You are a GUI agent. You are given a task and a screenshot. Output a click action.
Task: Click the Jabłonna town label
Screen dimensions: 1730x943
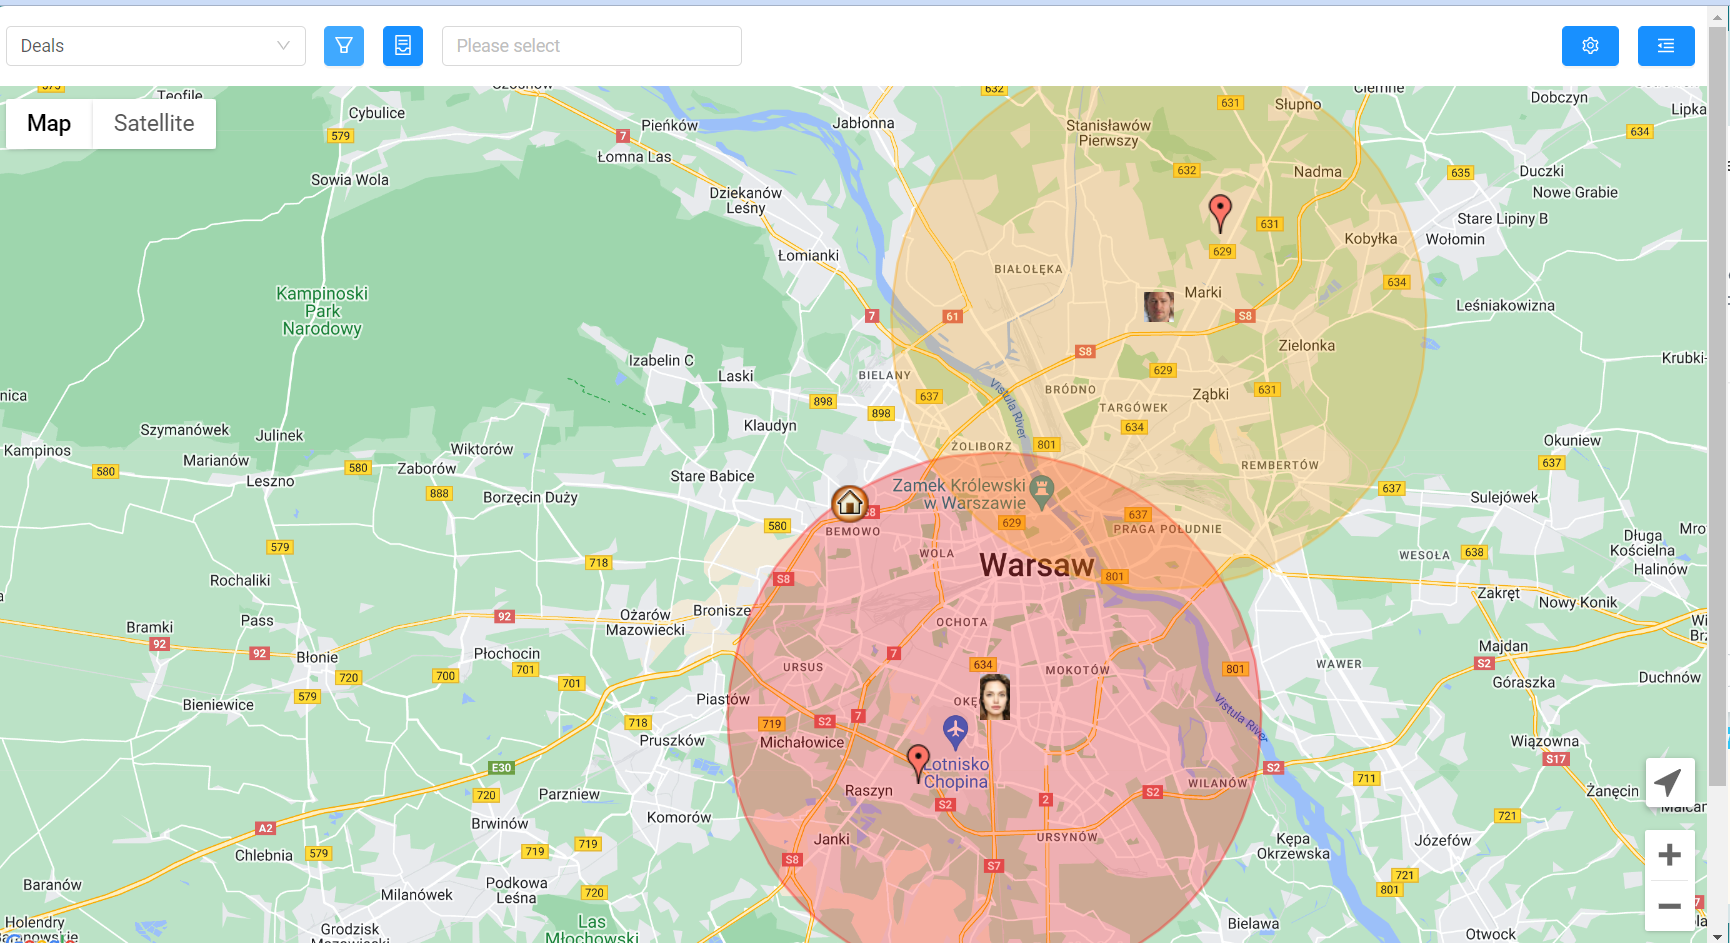pos(863,123)
